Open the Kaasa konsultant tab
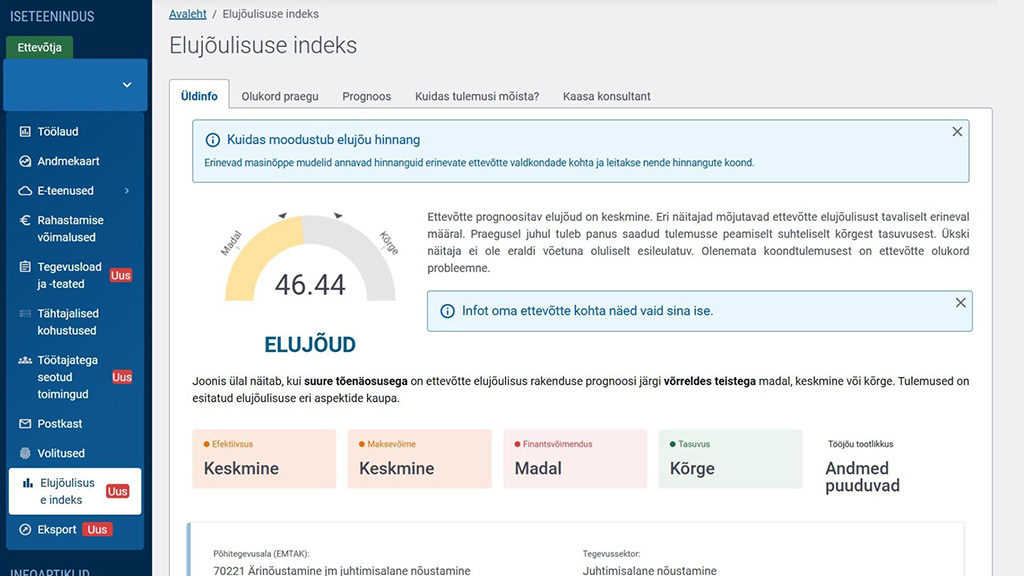 point(606,97)
